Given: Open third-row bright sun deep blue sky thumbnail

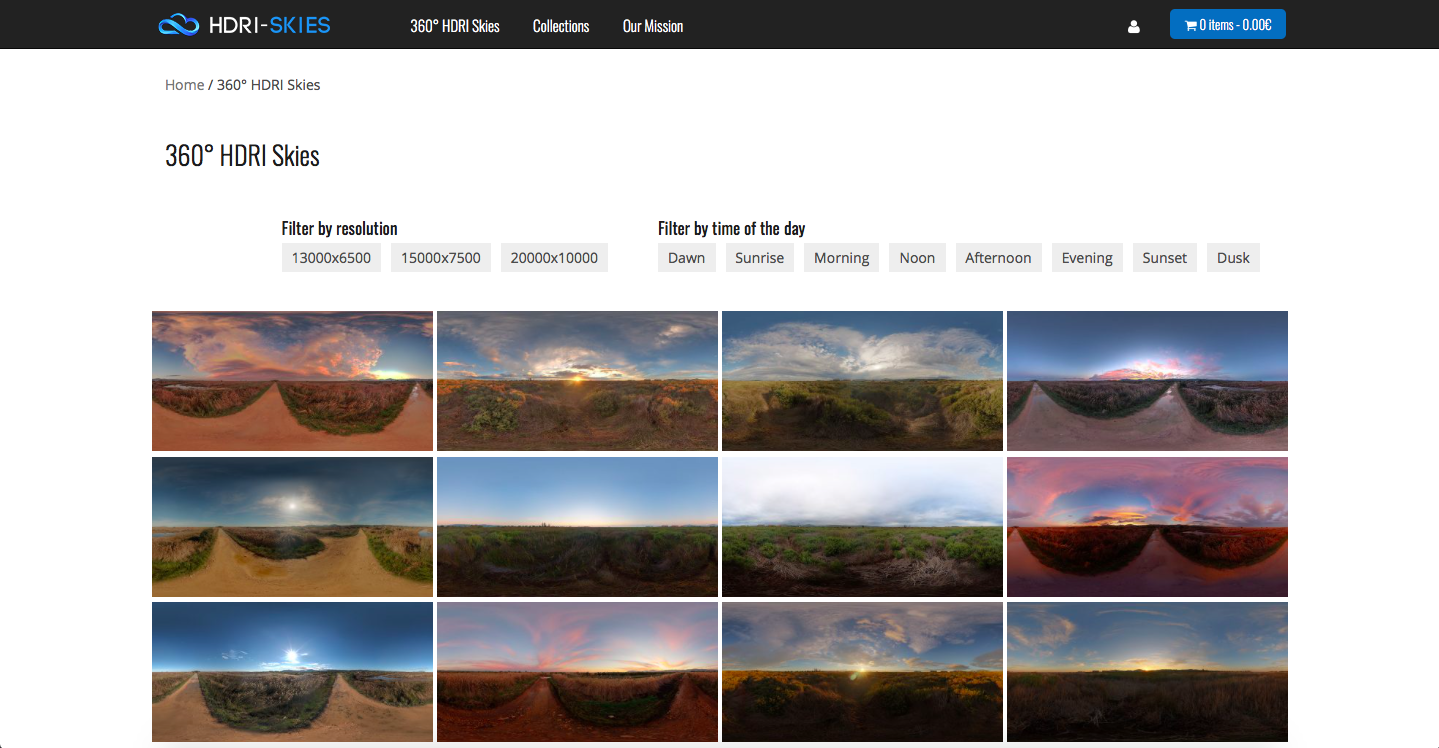Looking at the screenshot, I should 292,672.
